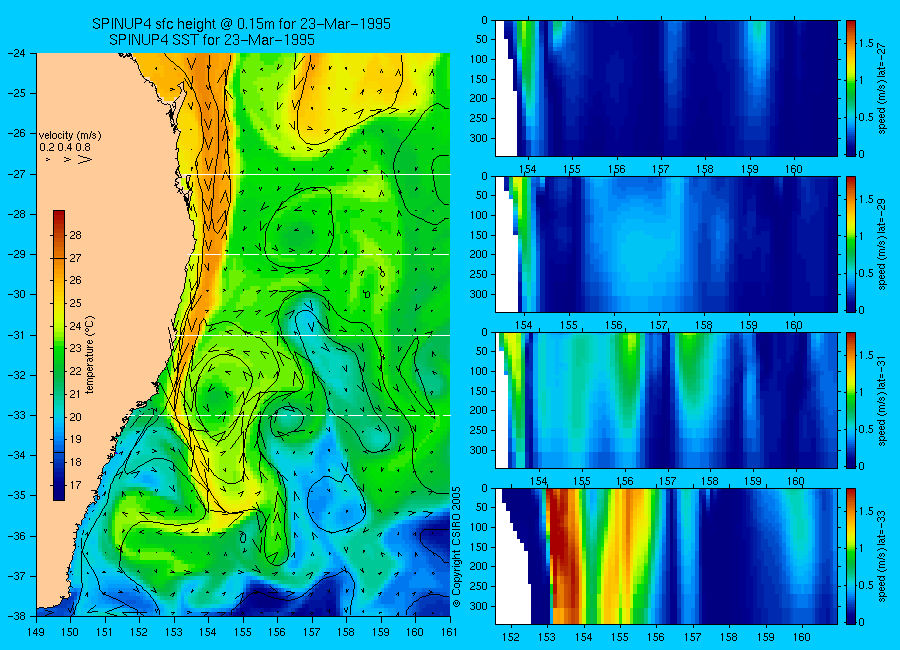This screenshot has height=650, width=900.
Task: Select the 'speed (m/s) lat=-29' label
Action: (882, 244)
